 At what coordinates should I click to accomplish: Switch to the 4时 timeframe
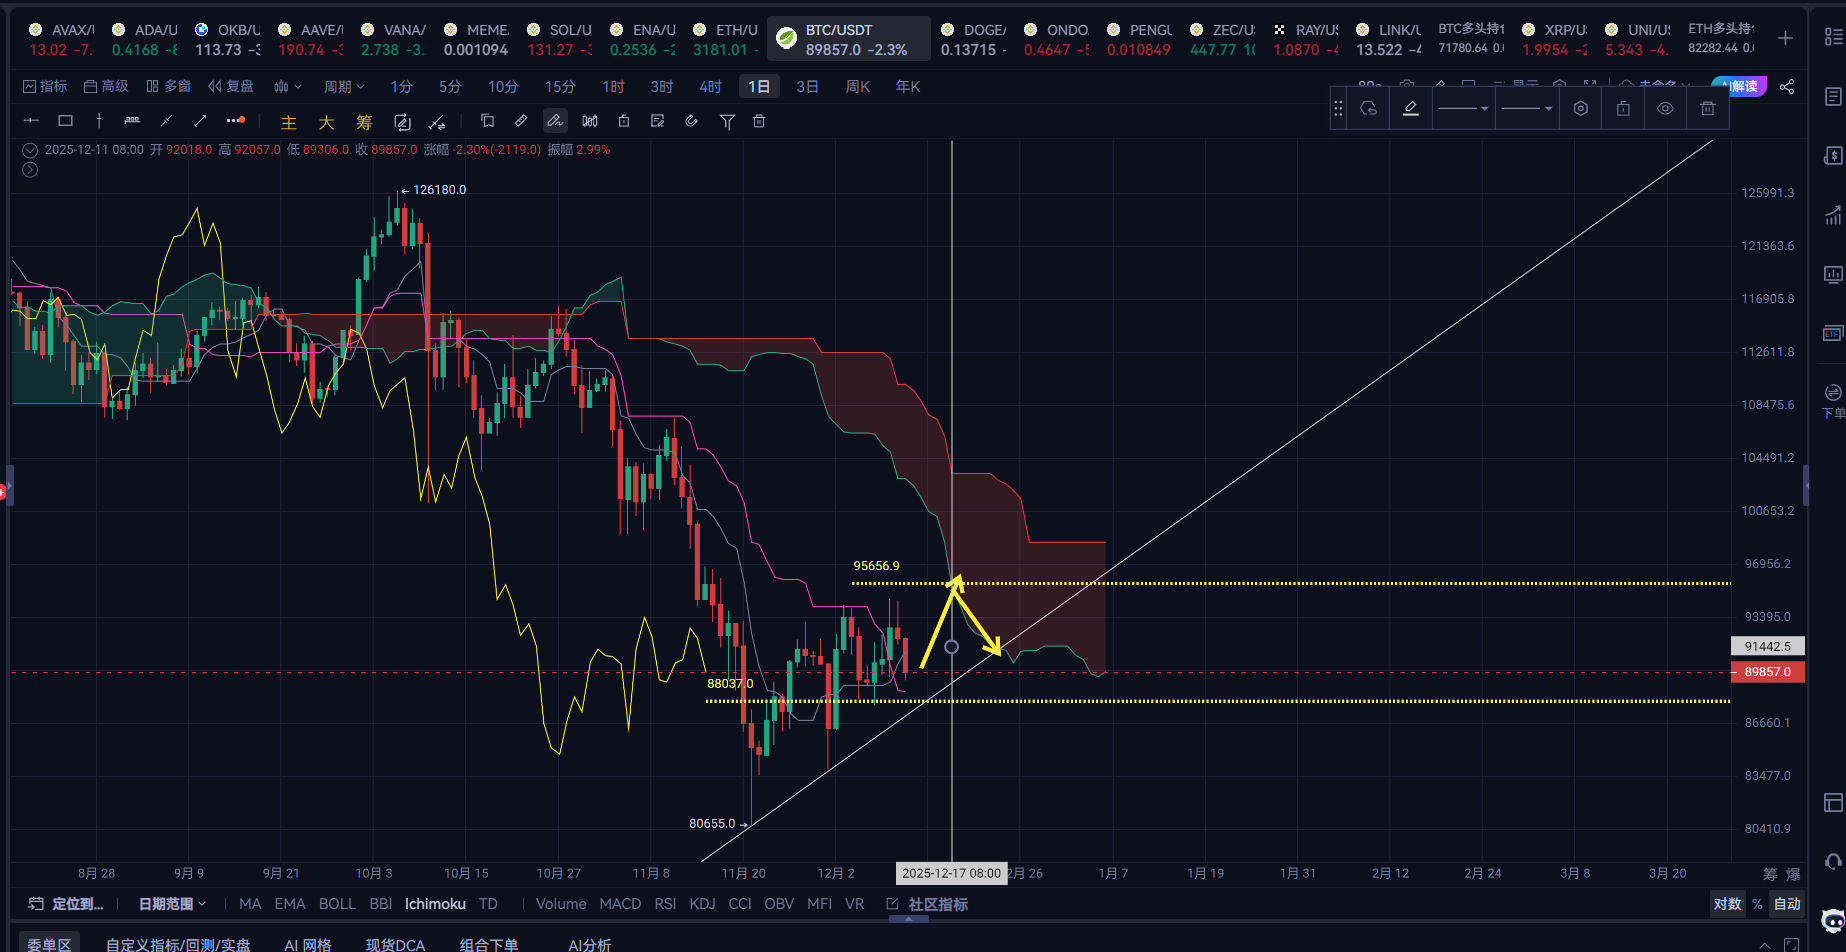point(710,87)
